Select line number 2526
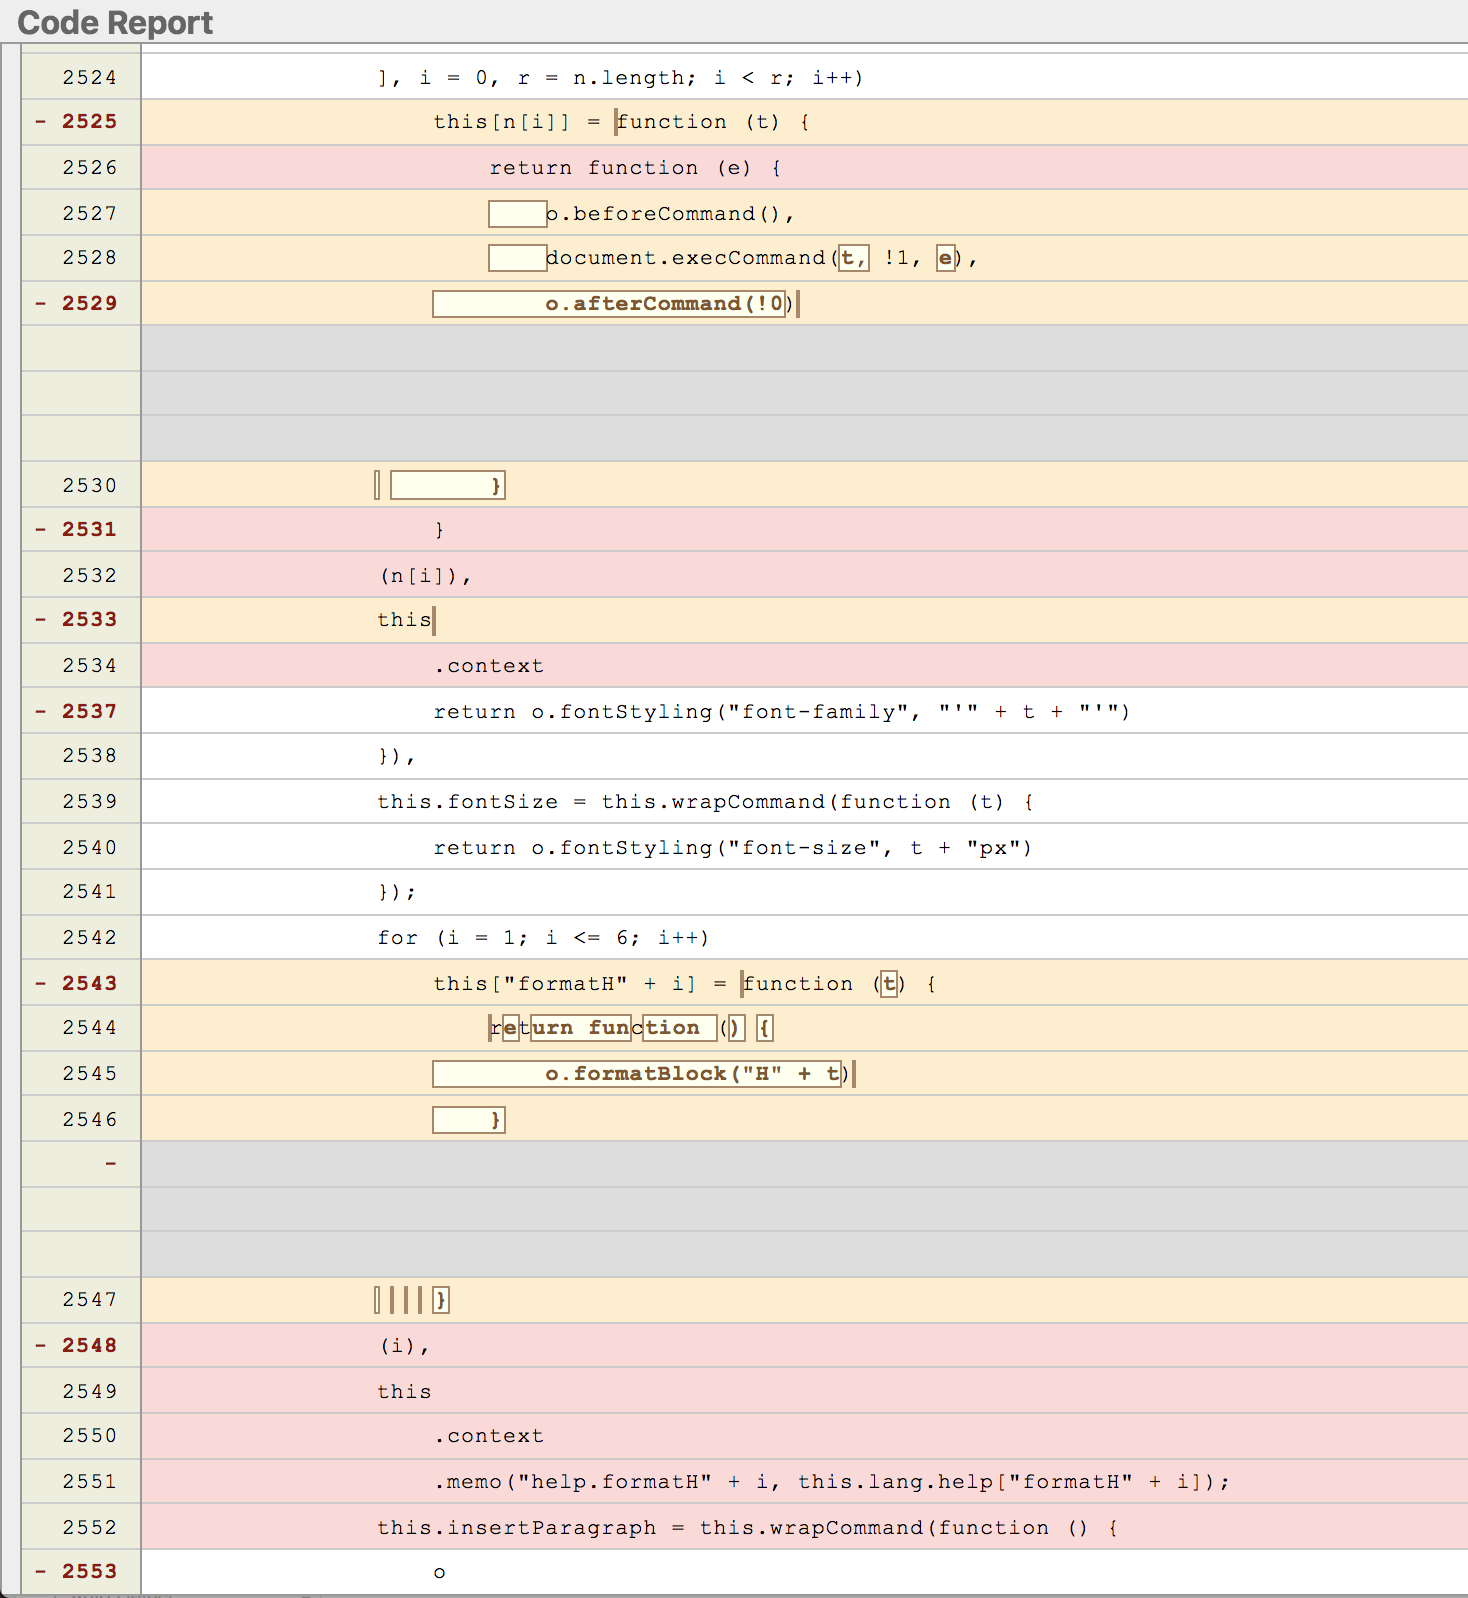This screenshot has height=1598, width=1468. point(89,168)
